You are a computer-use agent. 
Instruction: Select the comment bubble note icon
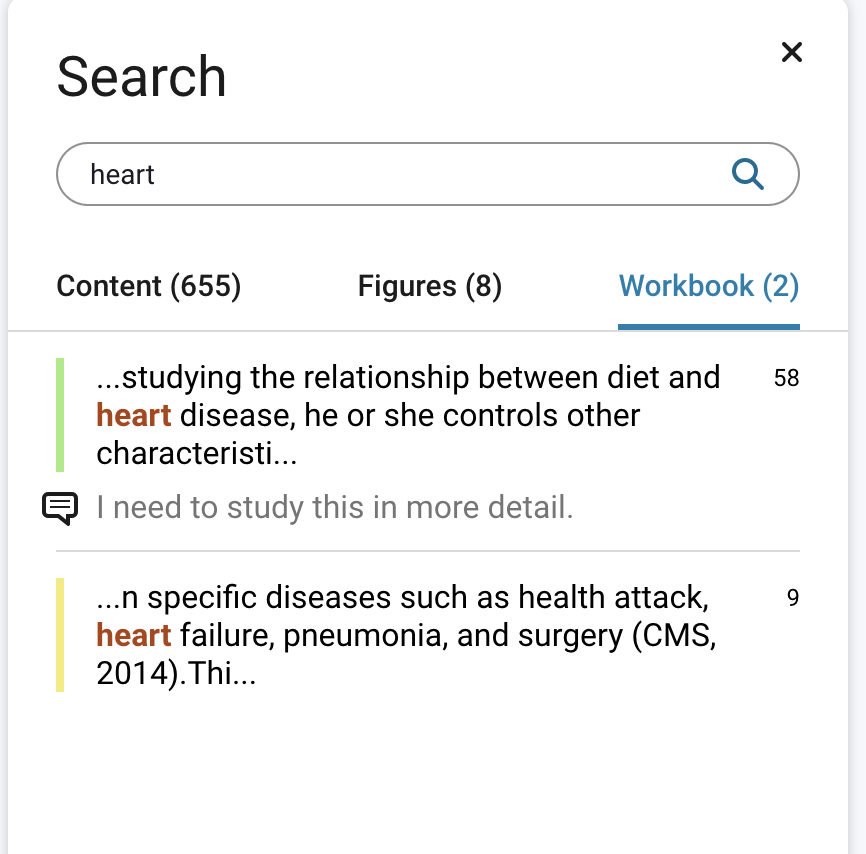click(62, 507)
